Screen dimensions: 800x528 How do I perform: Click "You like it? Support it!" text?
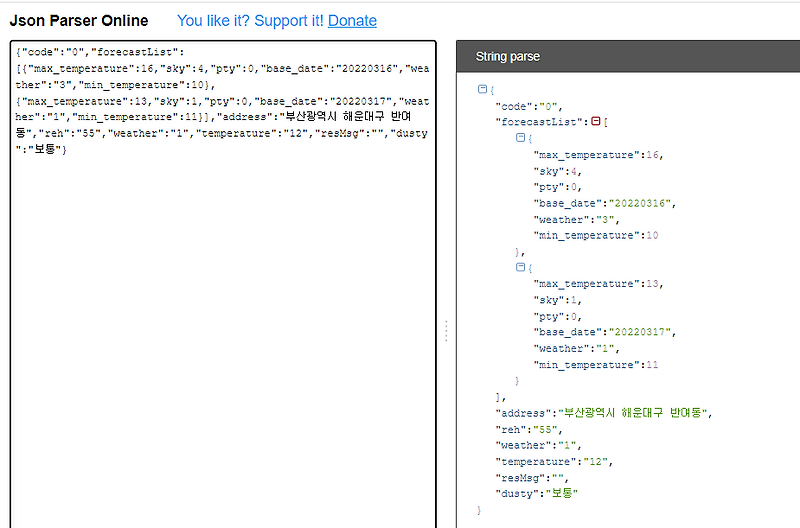(250, 20)
